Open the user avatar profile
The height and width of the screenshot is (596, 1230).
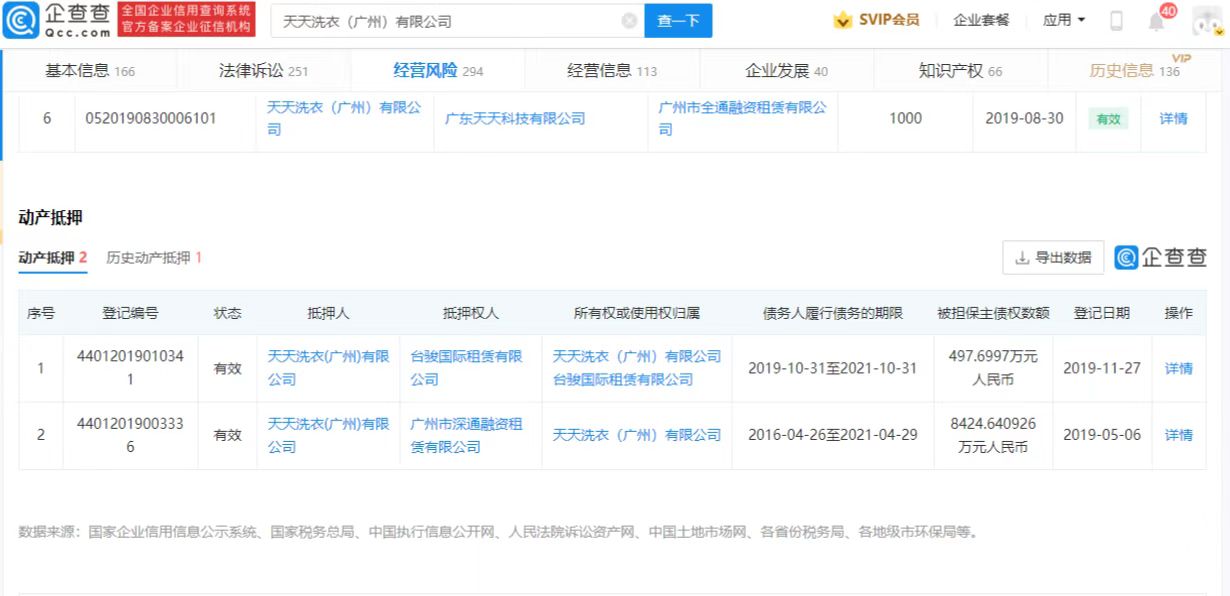pyautogui.click(x=1207, y=20)
